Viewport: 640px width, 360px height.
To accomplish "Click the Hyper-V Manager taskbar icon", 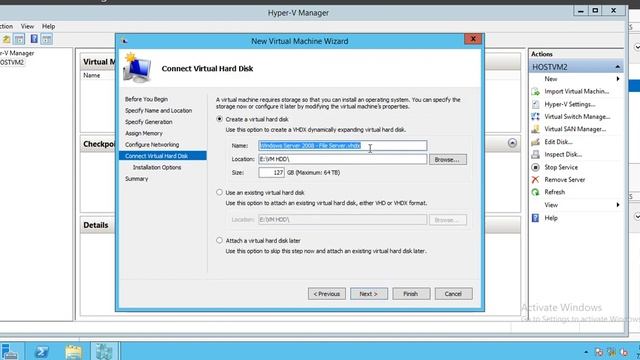I will tap(104, 351).
